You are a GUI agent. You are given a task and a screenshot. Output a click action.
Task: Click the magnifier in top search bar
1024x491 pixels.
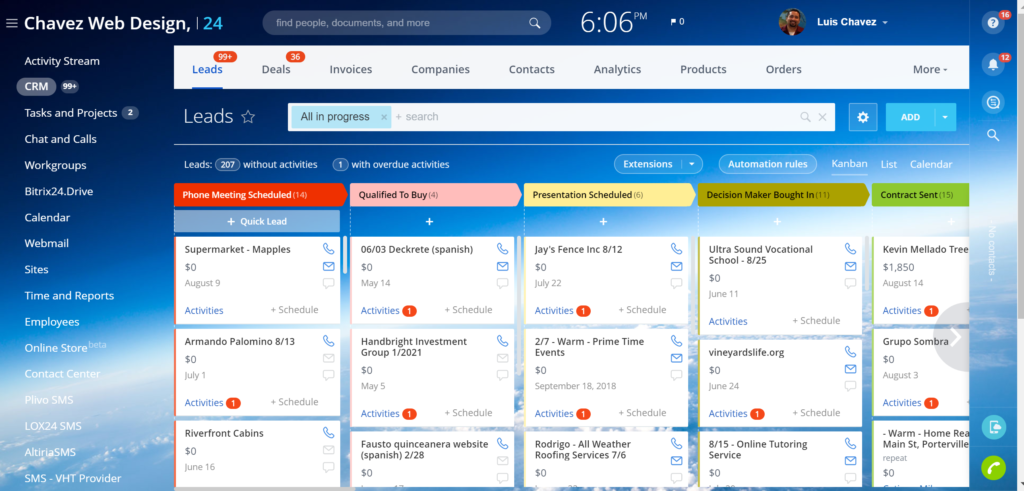(x=534, y=23)
